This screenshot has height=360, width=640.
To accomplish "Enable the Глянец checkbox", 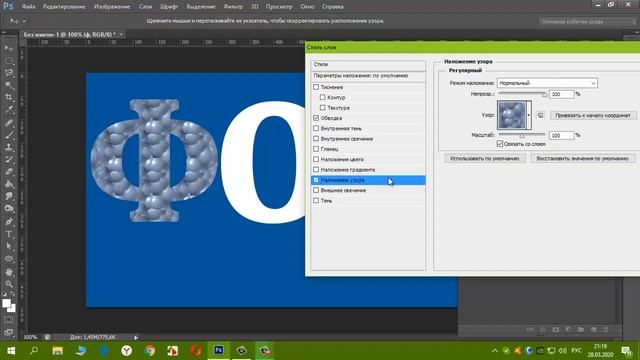I will [x=316, y=149].
